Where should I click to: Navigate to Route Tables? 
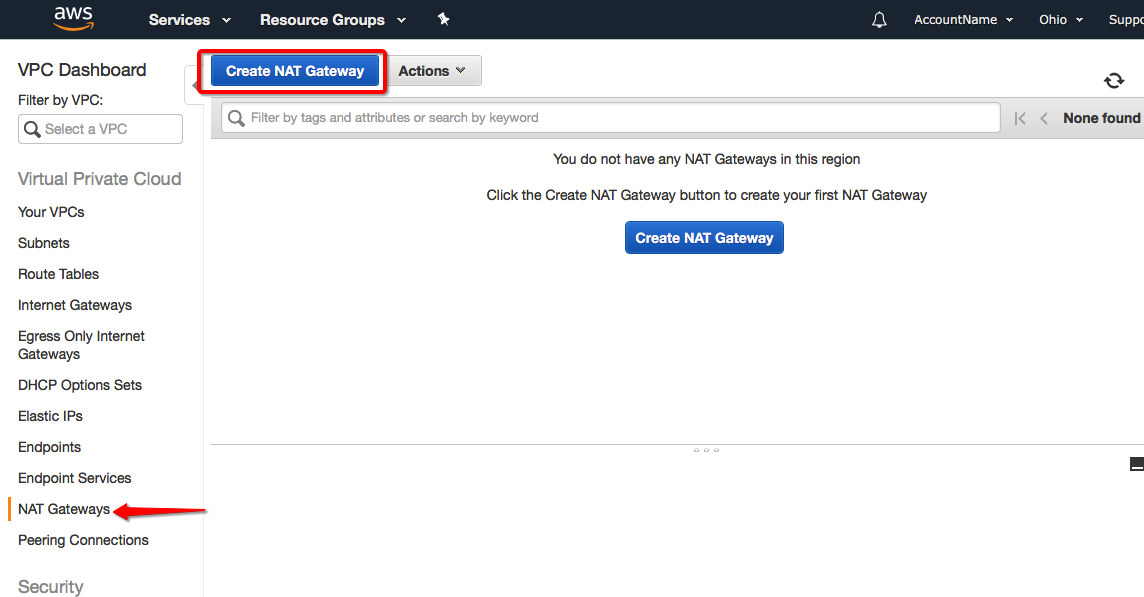click(58, 274)
